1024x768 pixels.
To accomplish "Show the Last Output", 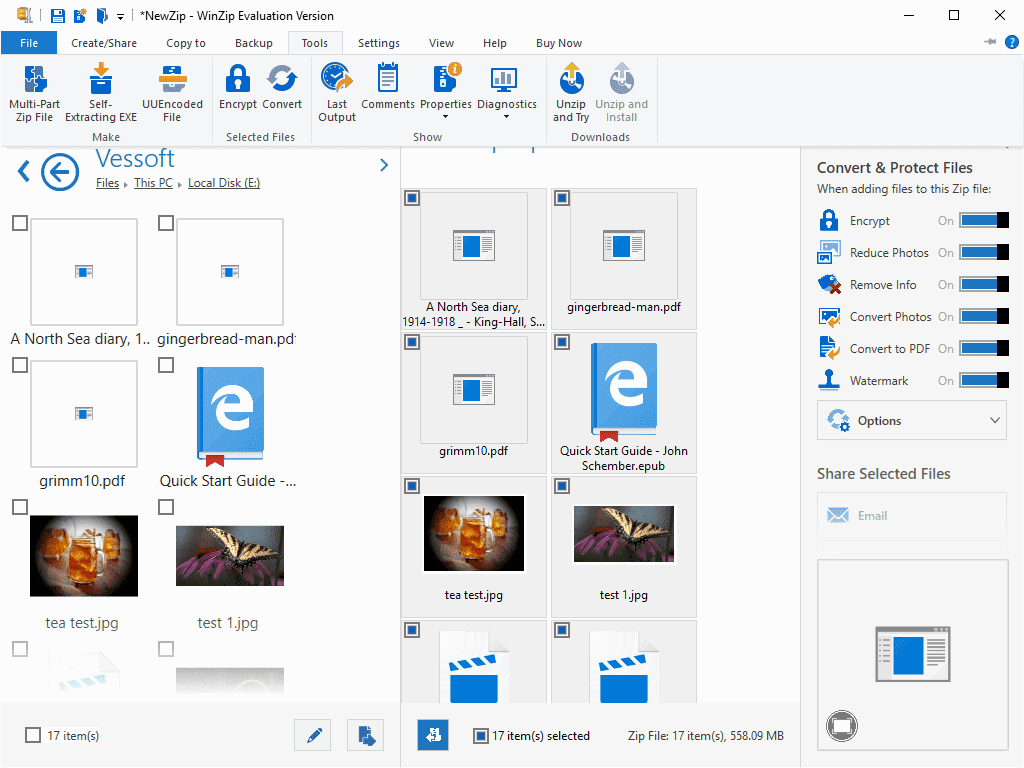I will [337, 93].
